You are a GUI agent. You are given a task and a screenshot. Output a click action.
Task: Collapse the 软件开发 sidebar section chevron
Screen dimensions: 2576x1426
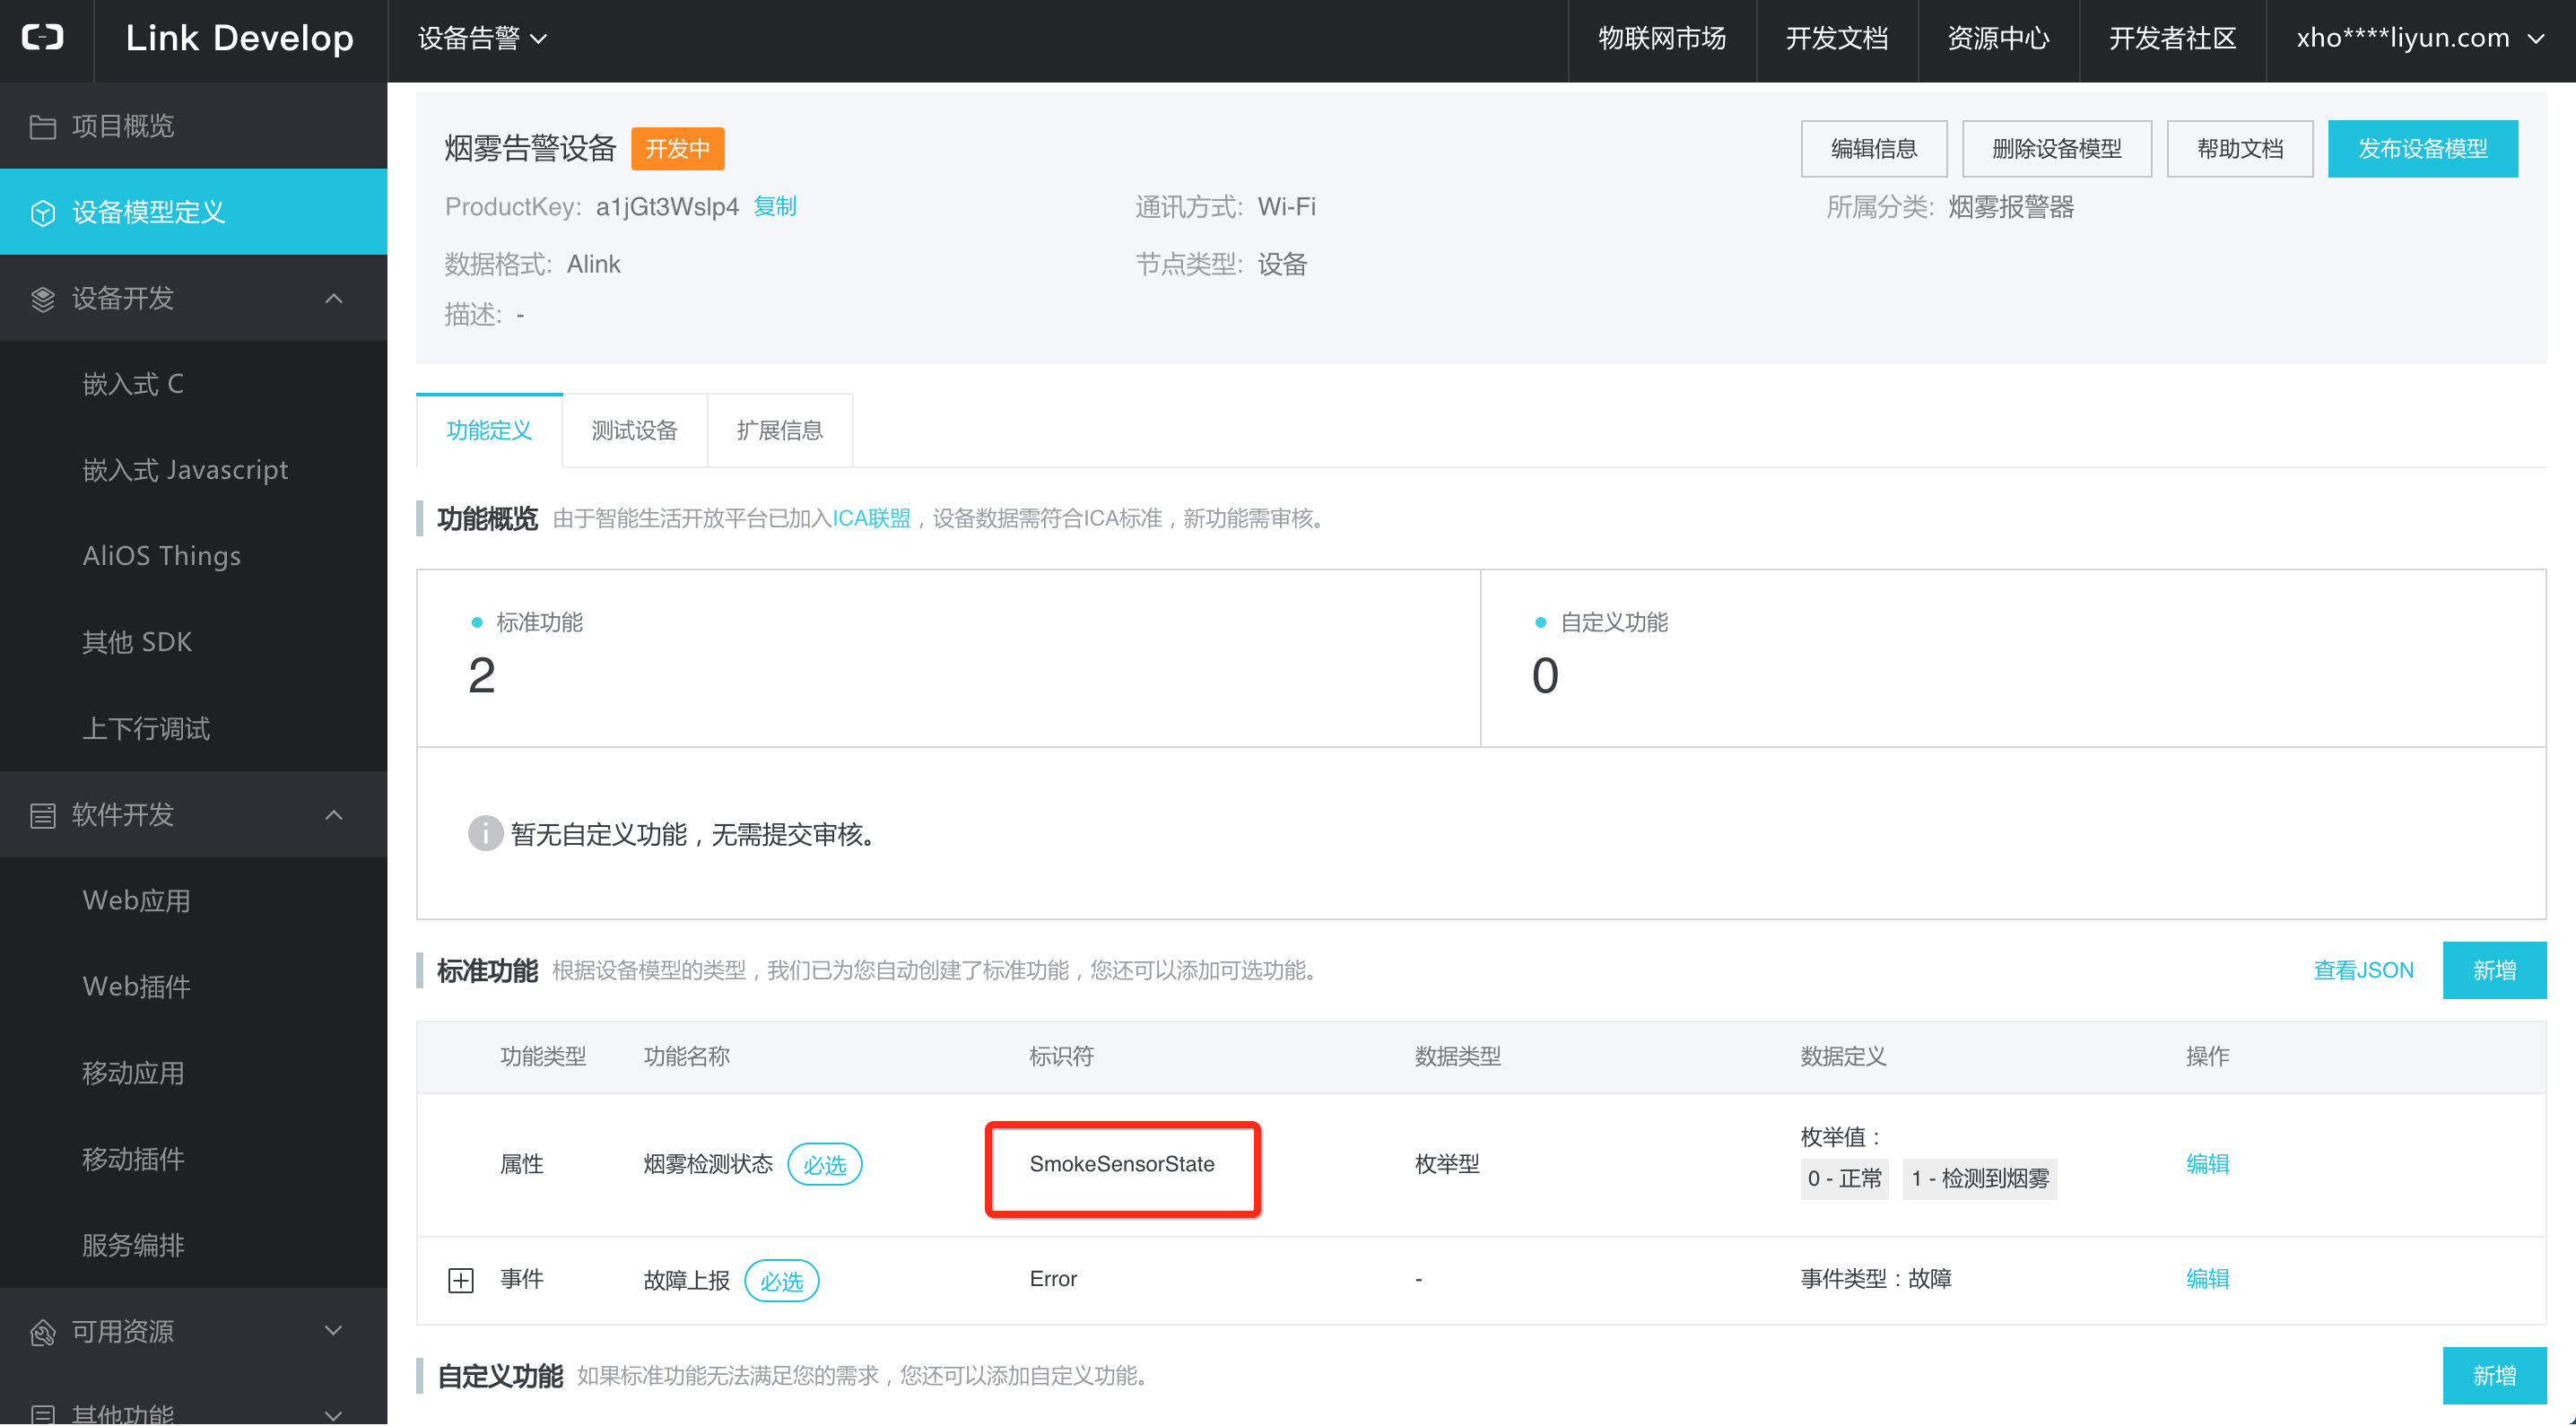(334, 815)
